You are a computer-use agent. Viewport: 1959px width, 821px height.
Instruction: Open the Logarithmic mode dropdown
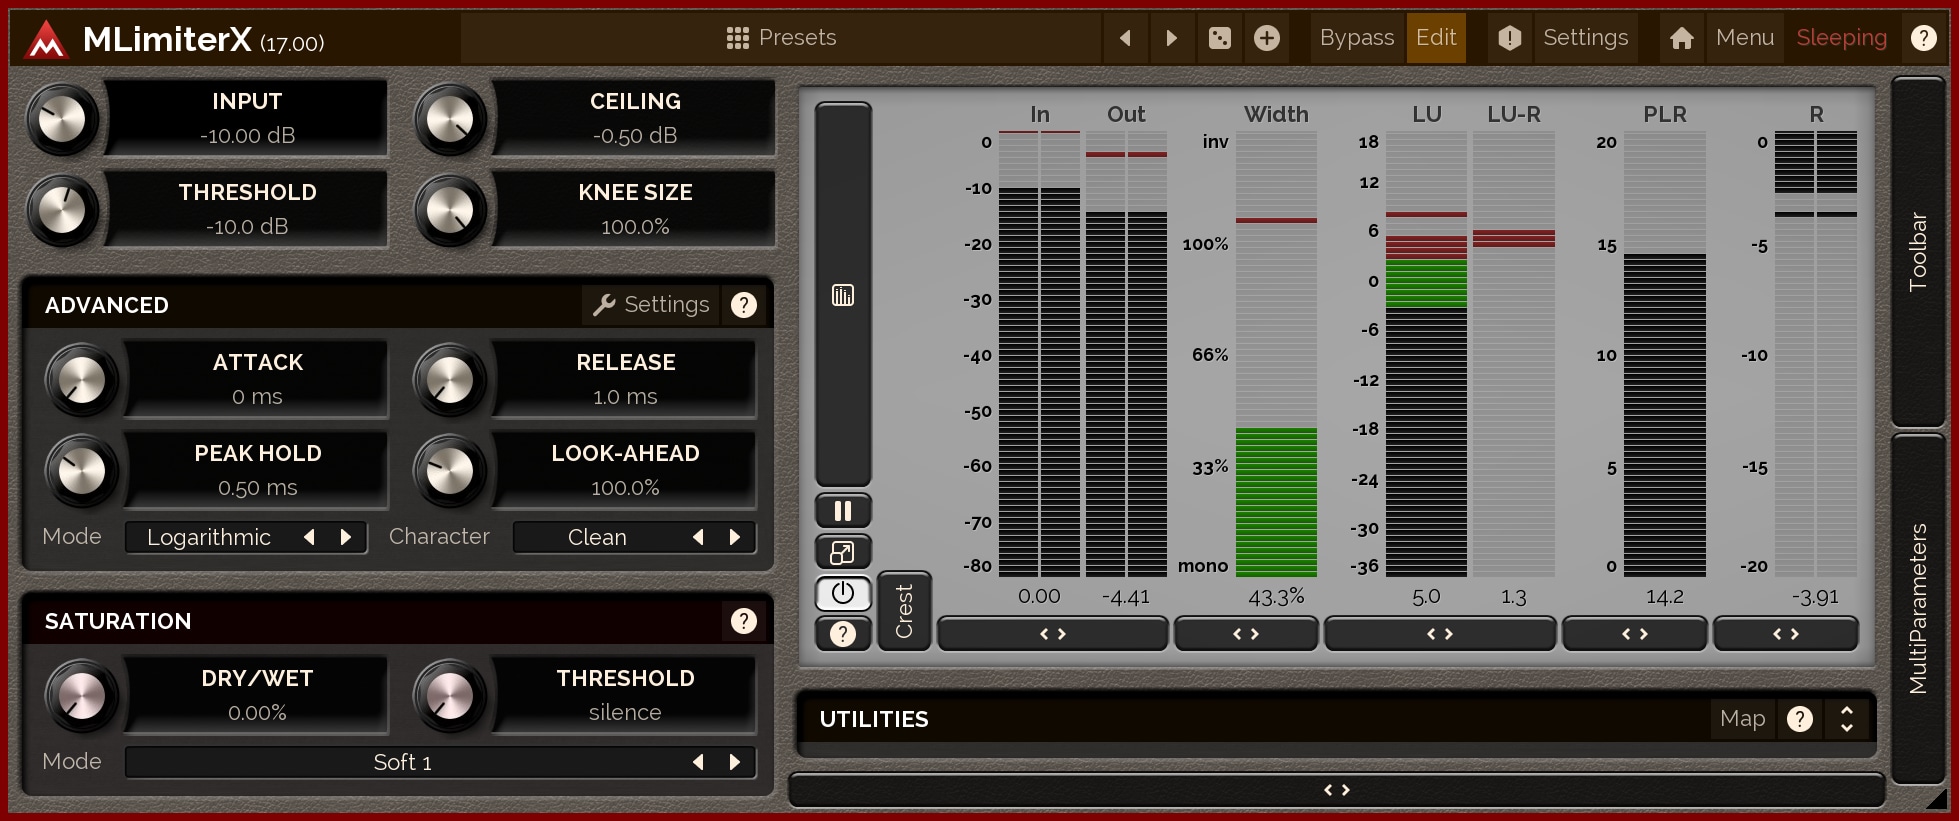[x=209, y=537]
